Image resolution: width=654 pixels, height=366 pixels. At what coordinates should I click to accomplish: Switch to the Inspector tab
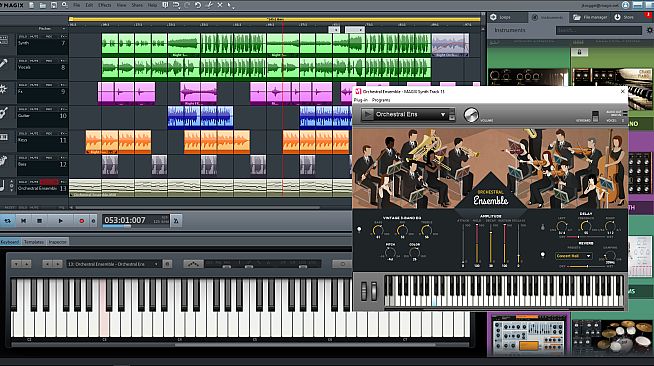click(x=58, y=242)
